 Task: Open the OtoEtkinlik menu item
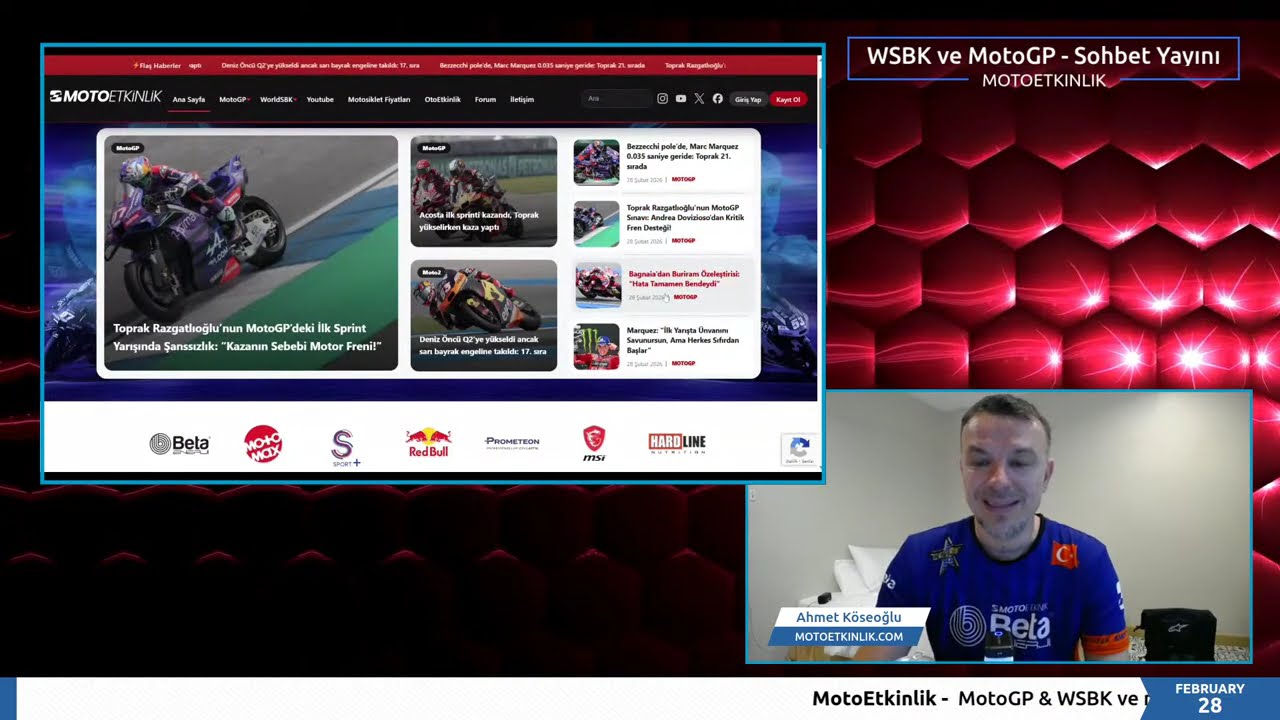(442, 100)
